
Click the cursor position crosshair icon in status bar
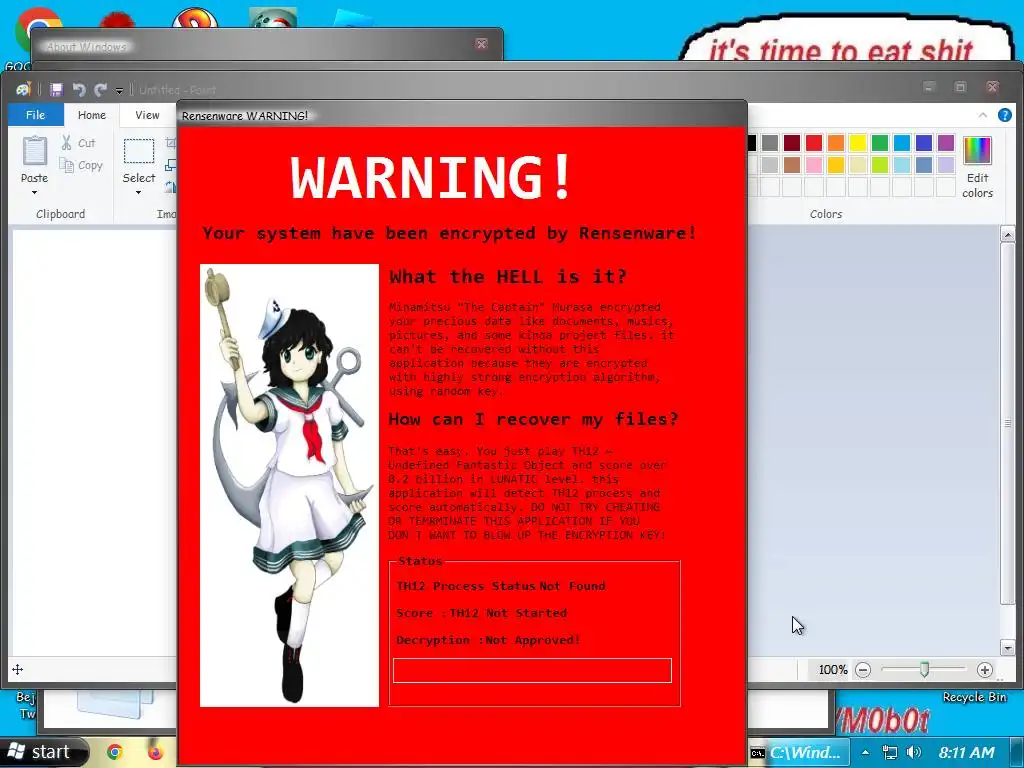point(18,669)
